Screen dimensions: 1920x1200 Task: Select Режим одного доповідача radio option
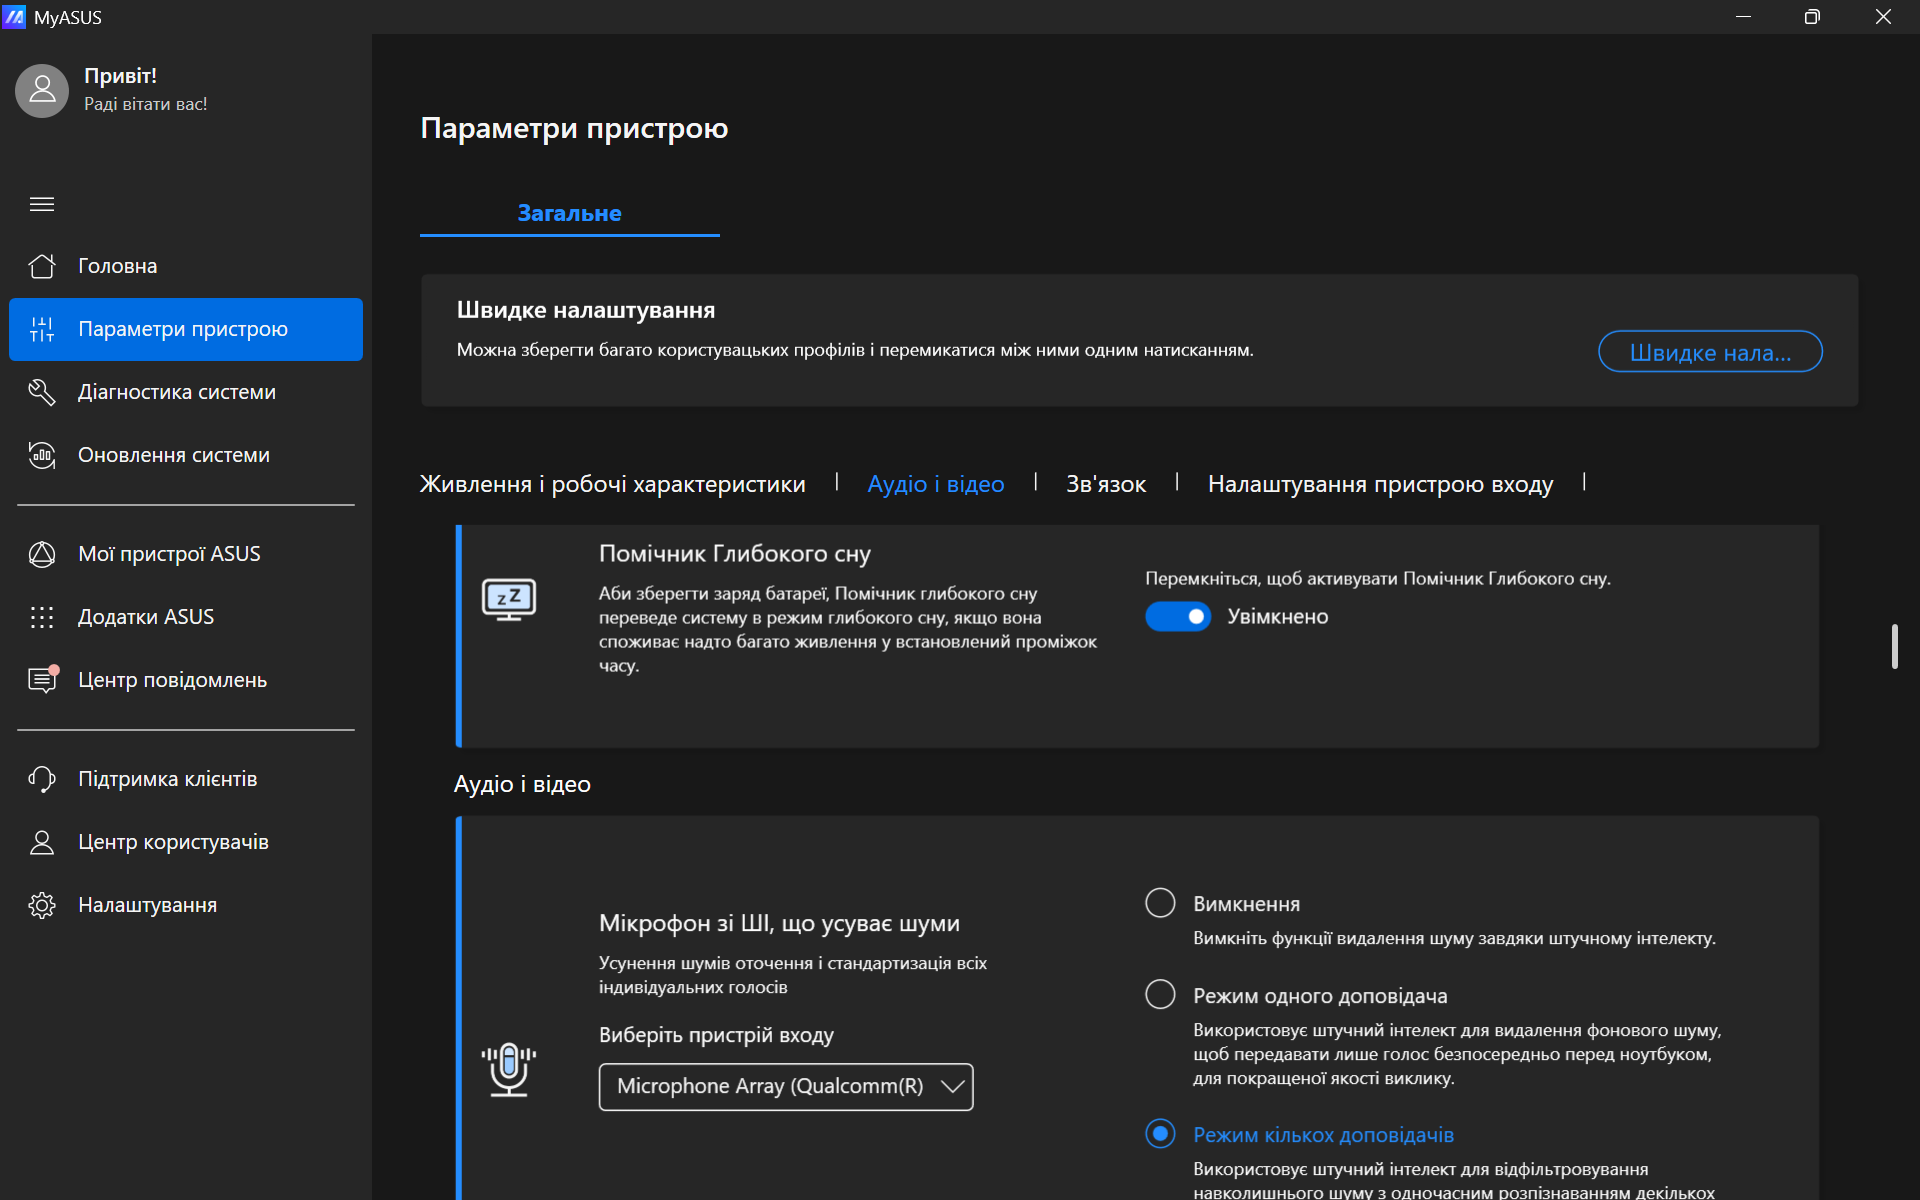tap(1160, 995)
